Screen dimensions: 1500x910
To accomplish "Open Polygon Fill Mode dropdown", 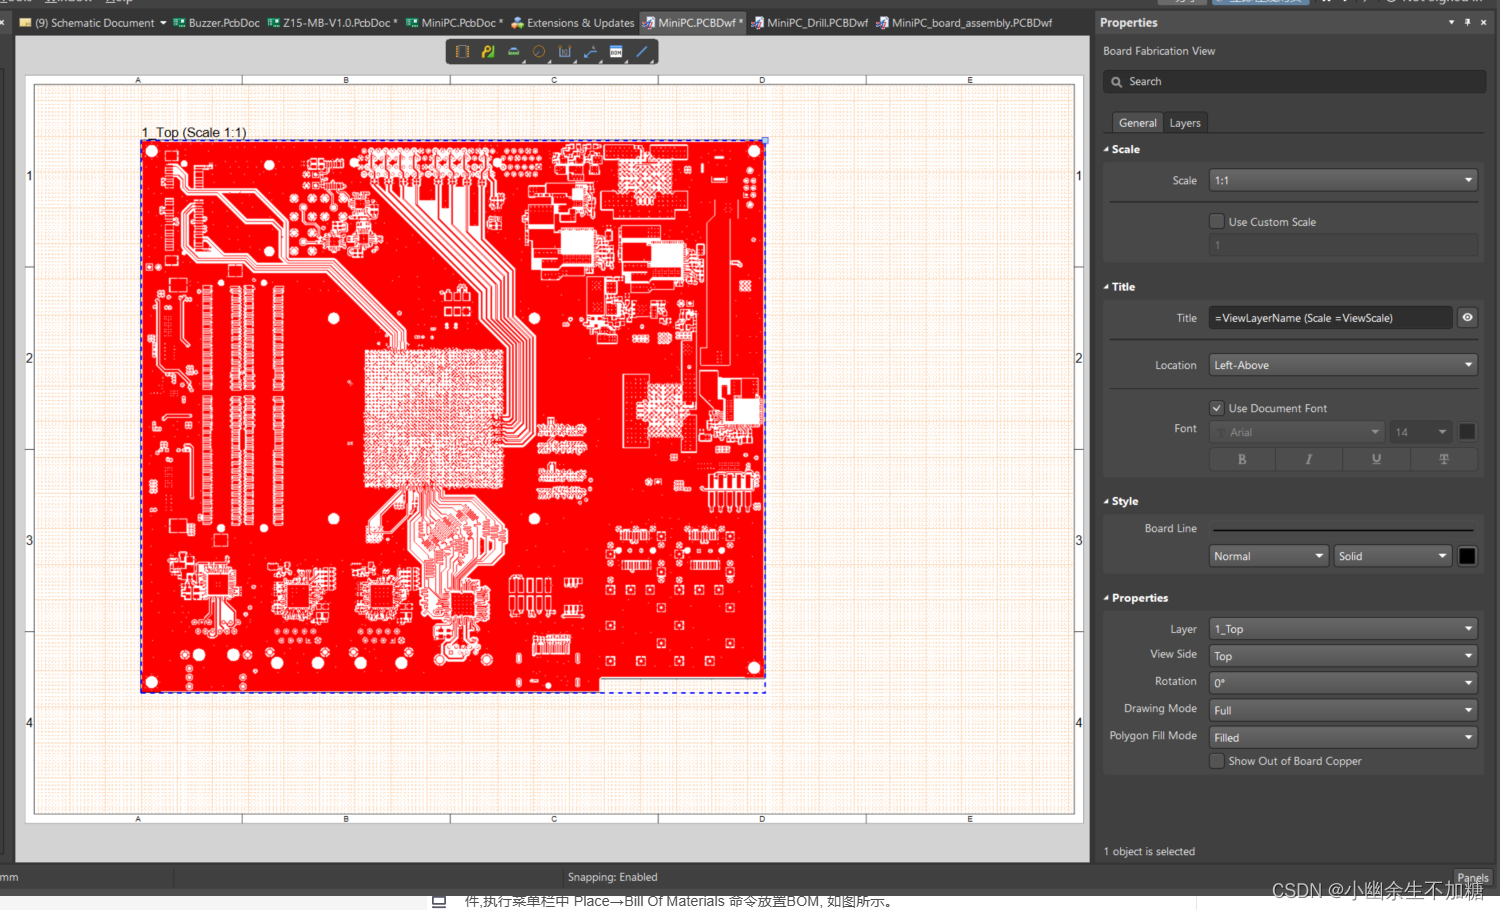I will 1342,738.
